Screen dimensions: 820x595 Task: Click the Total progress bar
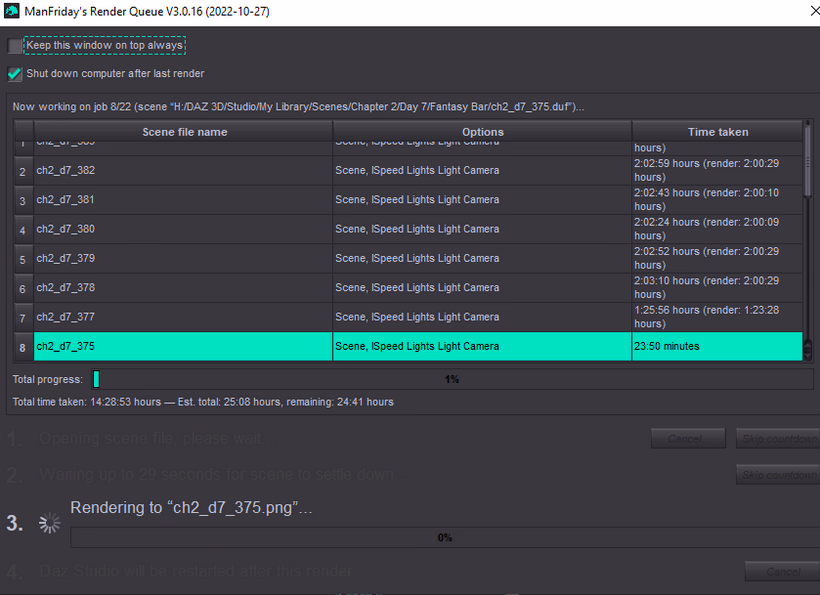452,379
